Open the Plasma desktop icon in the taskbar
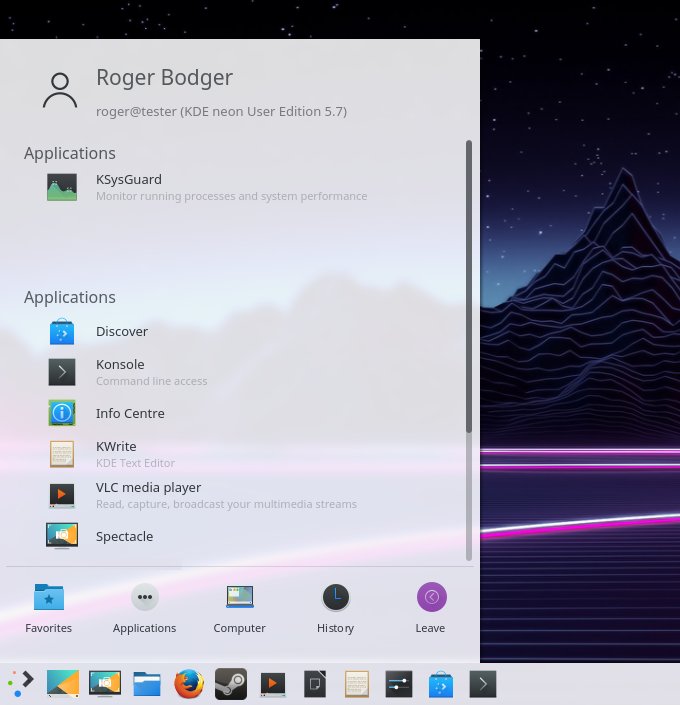 pyautogui.click(x=63, y=684)
